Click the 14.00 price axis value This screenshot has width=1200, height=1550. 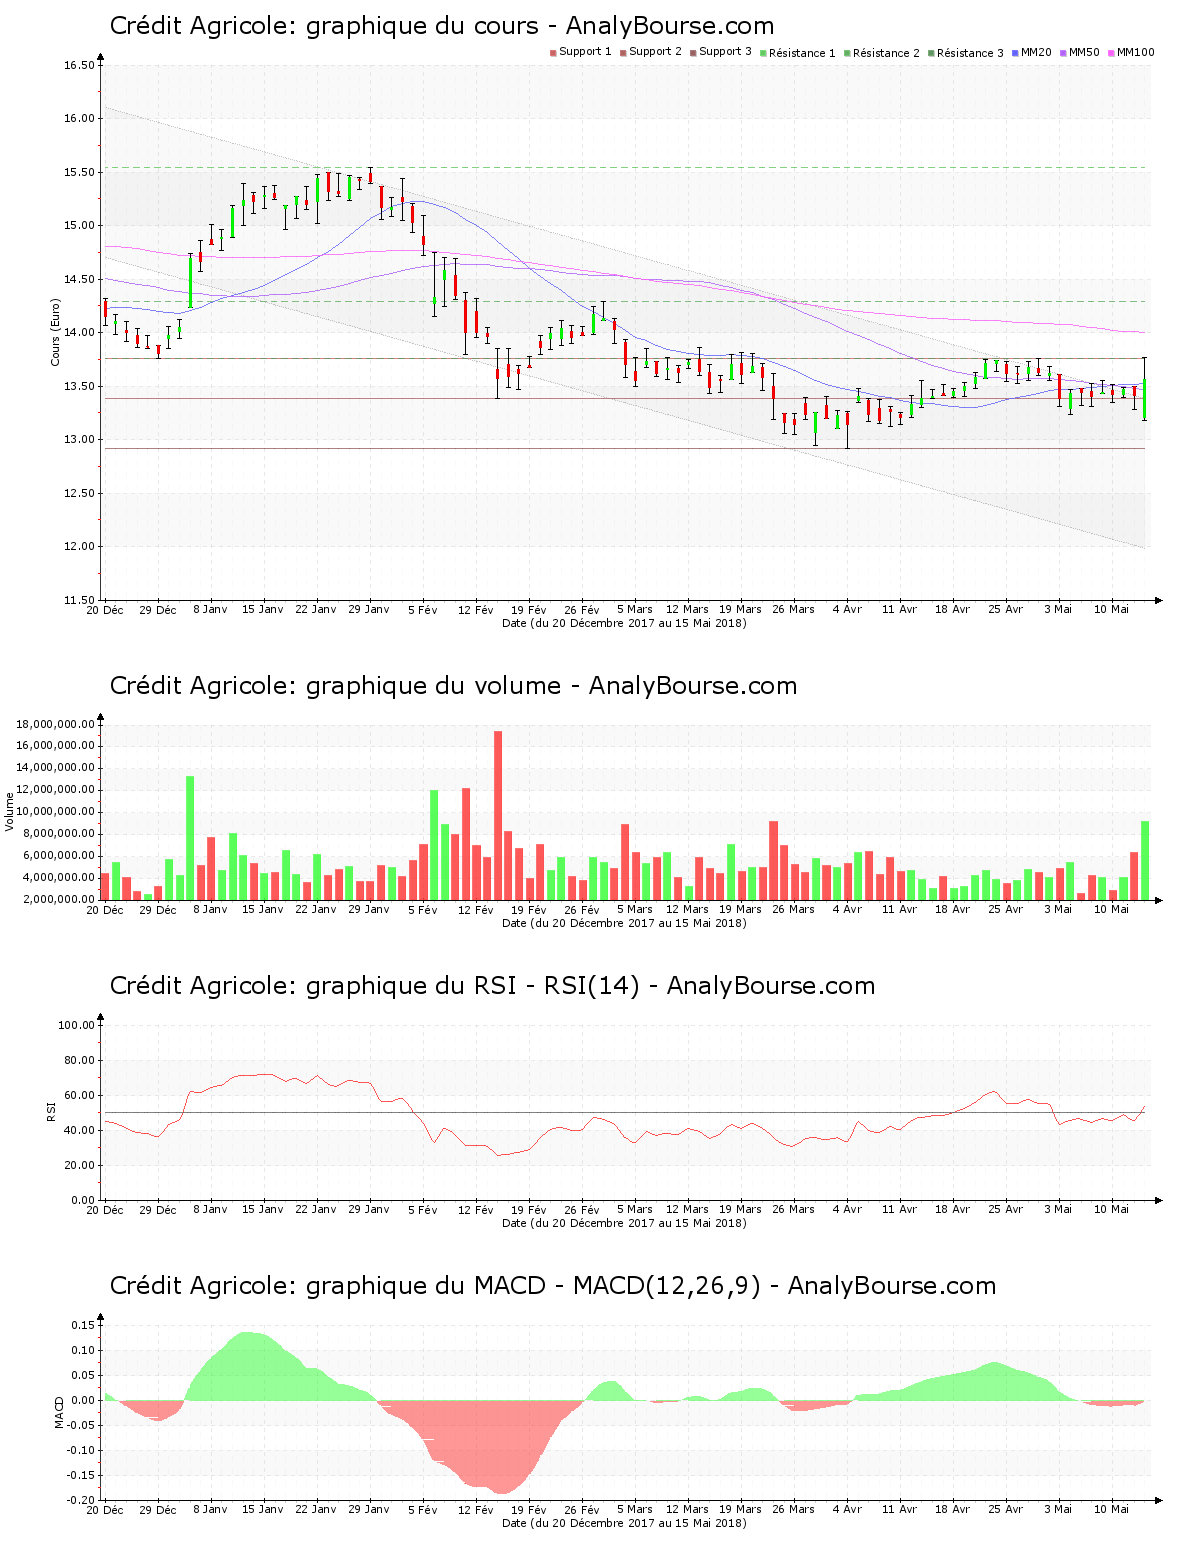(79, 333)
